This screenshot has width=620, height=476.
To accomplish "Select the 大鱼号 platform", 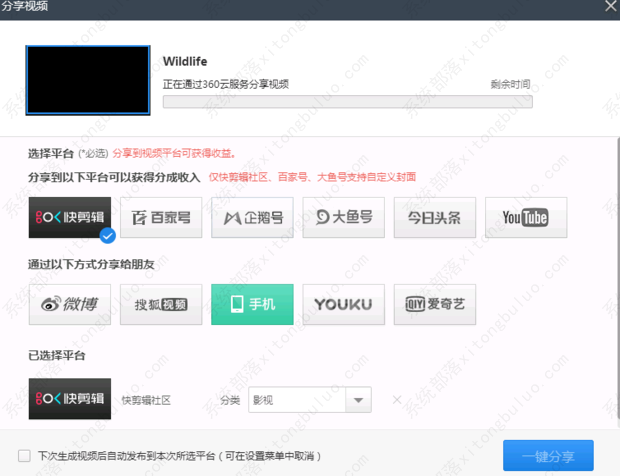I will tap(344, 217).
